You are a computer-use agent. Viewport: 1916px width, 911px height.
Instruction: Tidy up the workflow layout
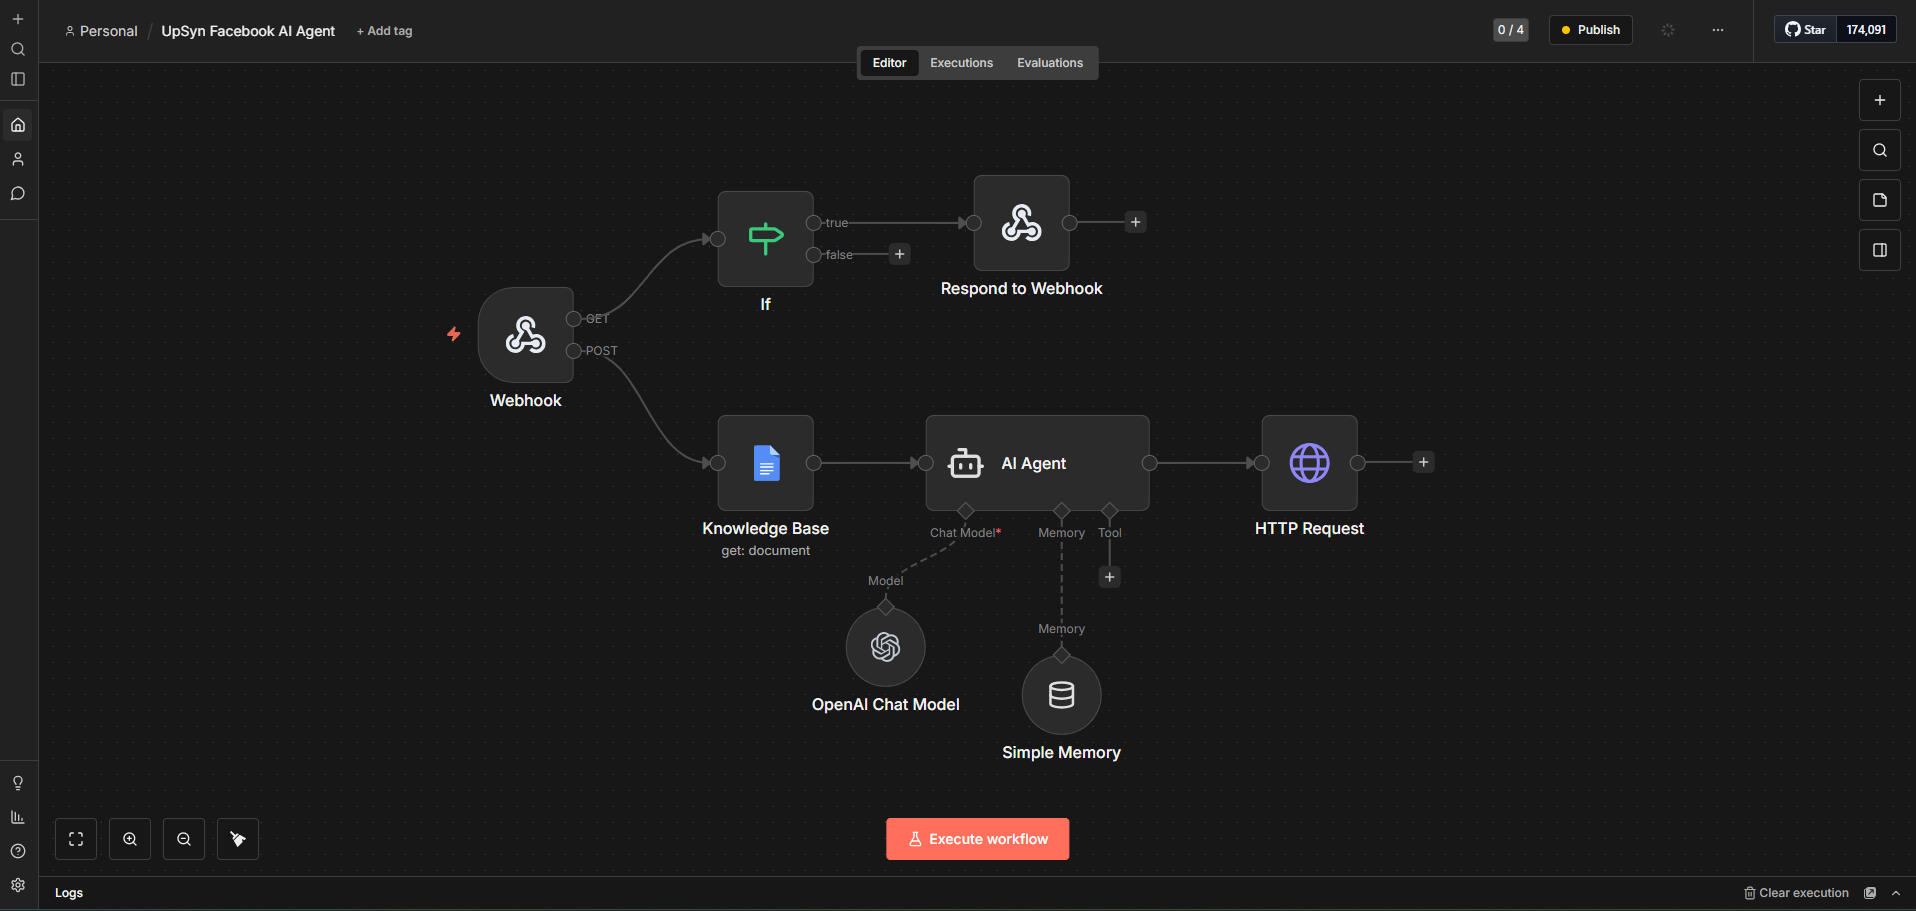tap(237, 838)
